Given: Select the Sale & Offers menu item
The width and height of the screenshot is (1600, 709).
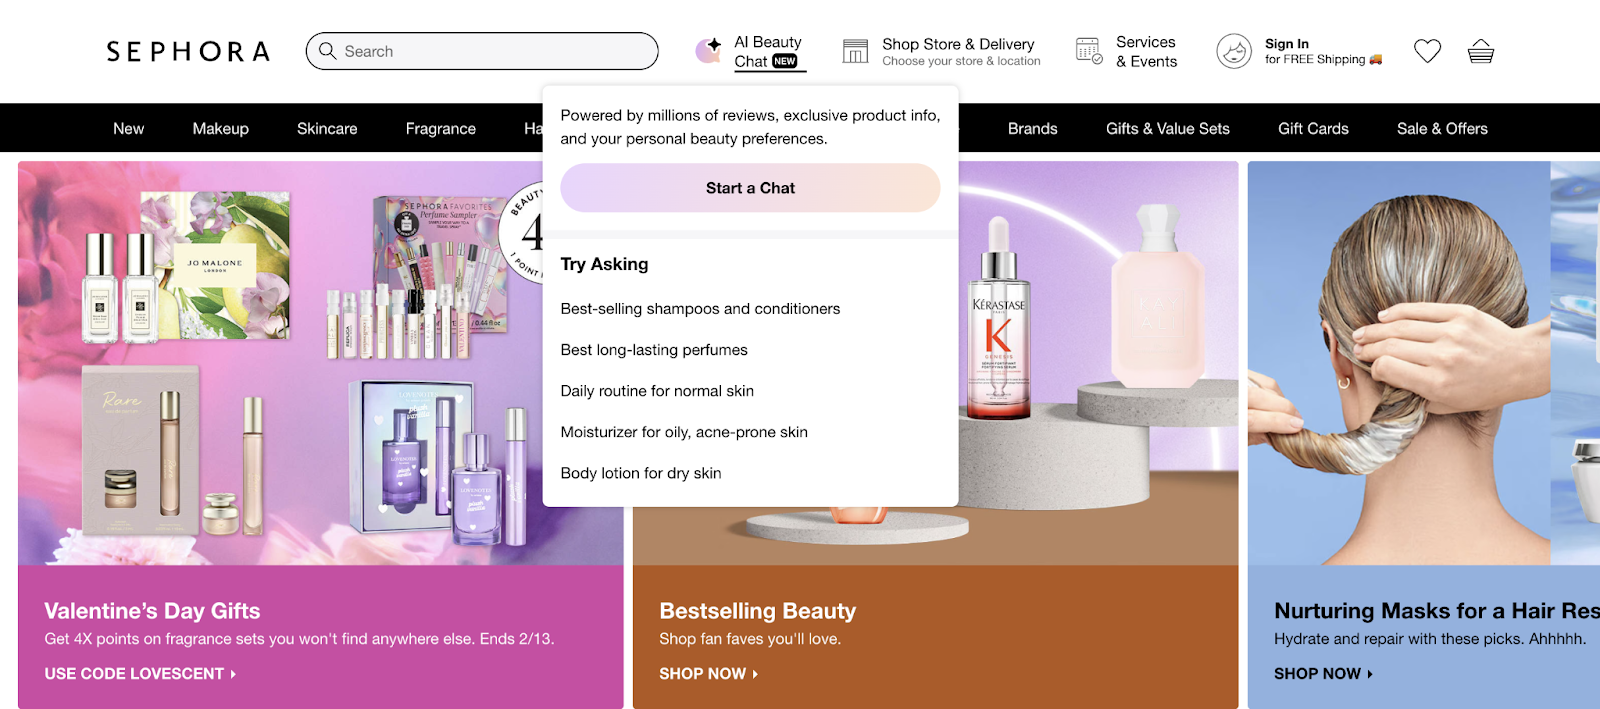Looking at the screenshot, I should click(x=1442, y=128).
